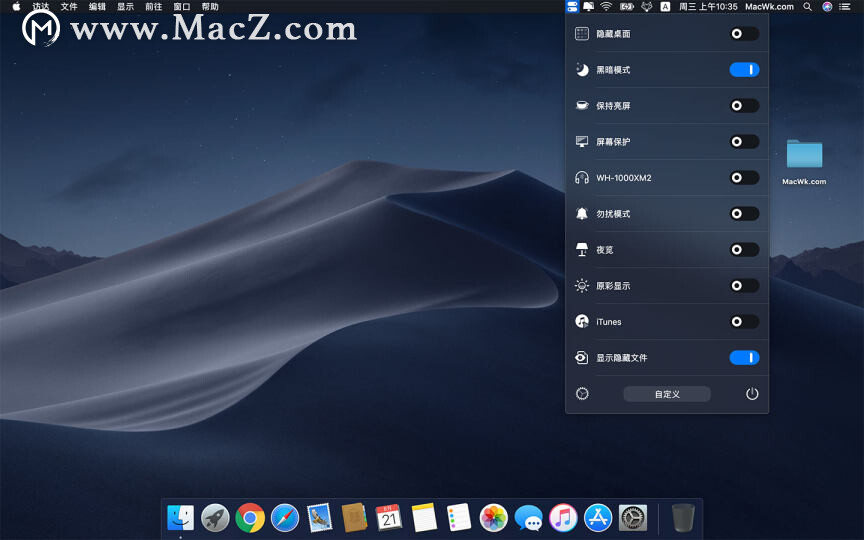Screen dimensions: 864x540
Task: Open the 编辑 menu
Action: tap(97, 7)
